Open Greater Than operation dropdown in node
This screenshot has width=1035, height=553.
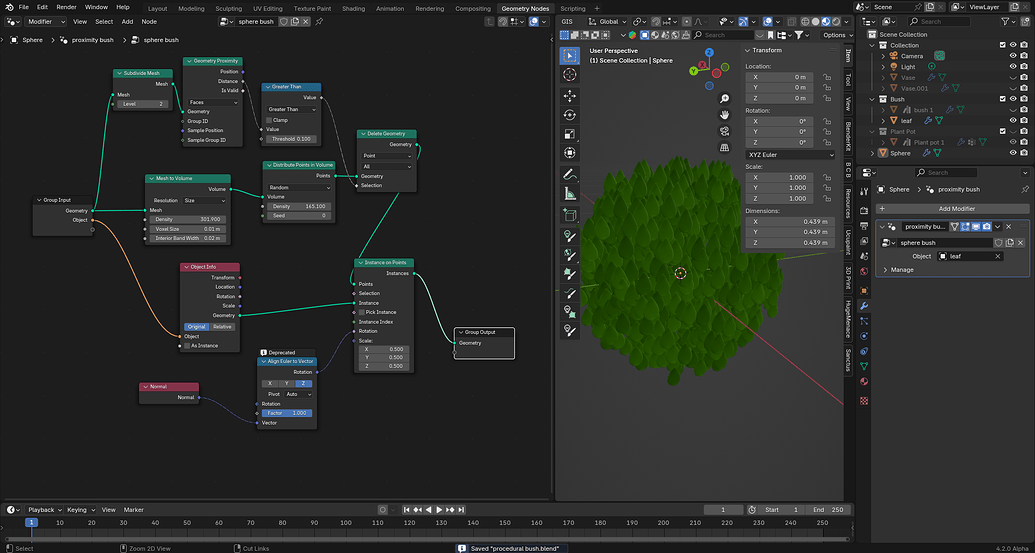click(290, 110)
